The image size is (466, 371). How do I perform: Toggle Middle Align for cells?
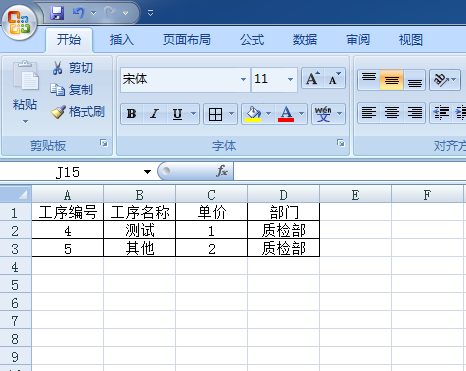(x=391, y=80)
